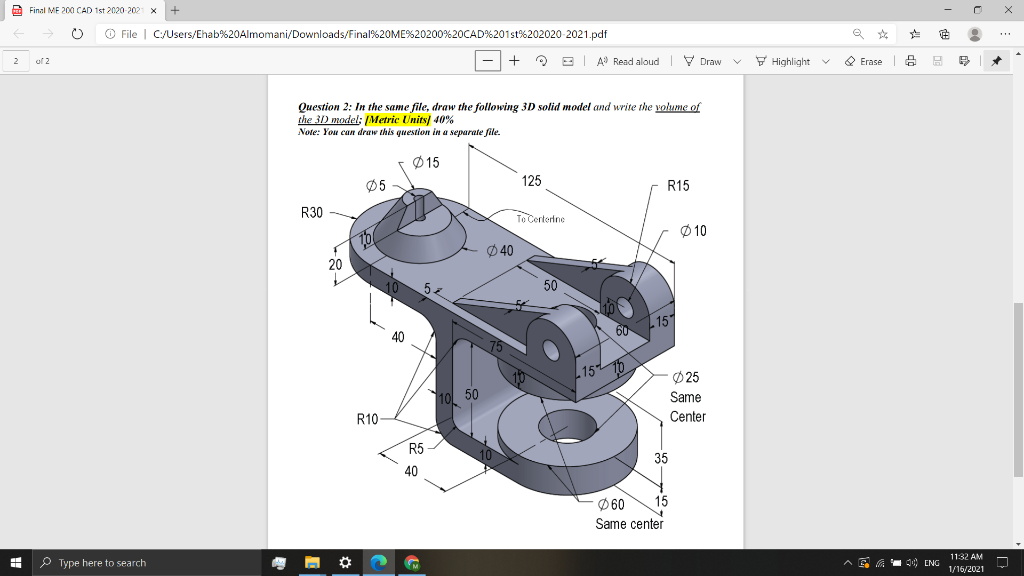The width and height of the screenshot is (1024, 576).
Task: Rotate the PDF page
Action: click(541, 61)
